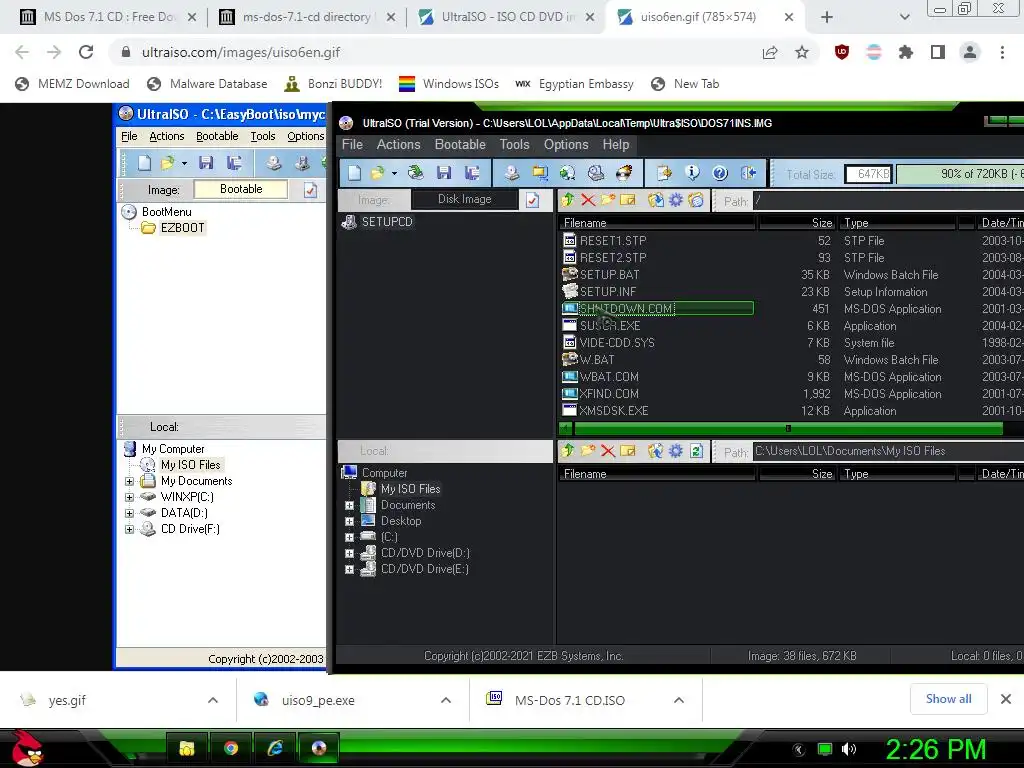The width and height of the screenshot is (1024, 768).
Task: Click New icon in background UltraISO window
Action: [x=144, y=163]
